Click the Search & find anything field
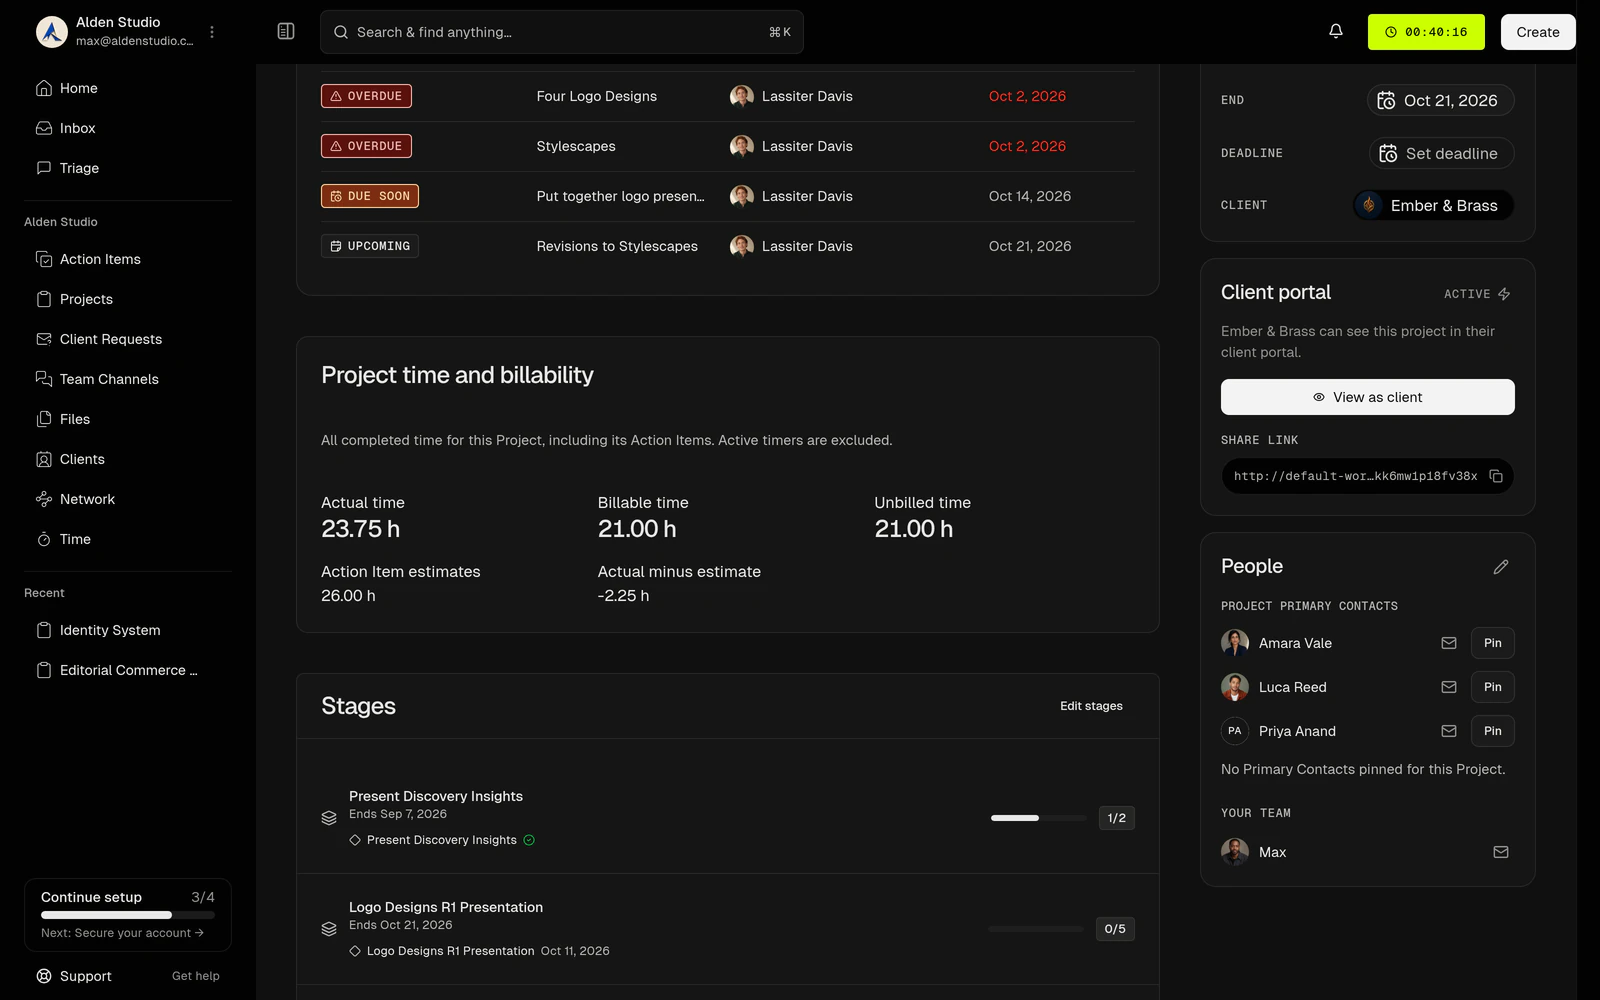The width and height of the screenshot is (1600, 1000). (562, 32)
